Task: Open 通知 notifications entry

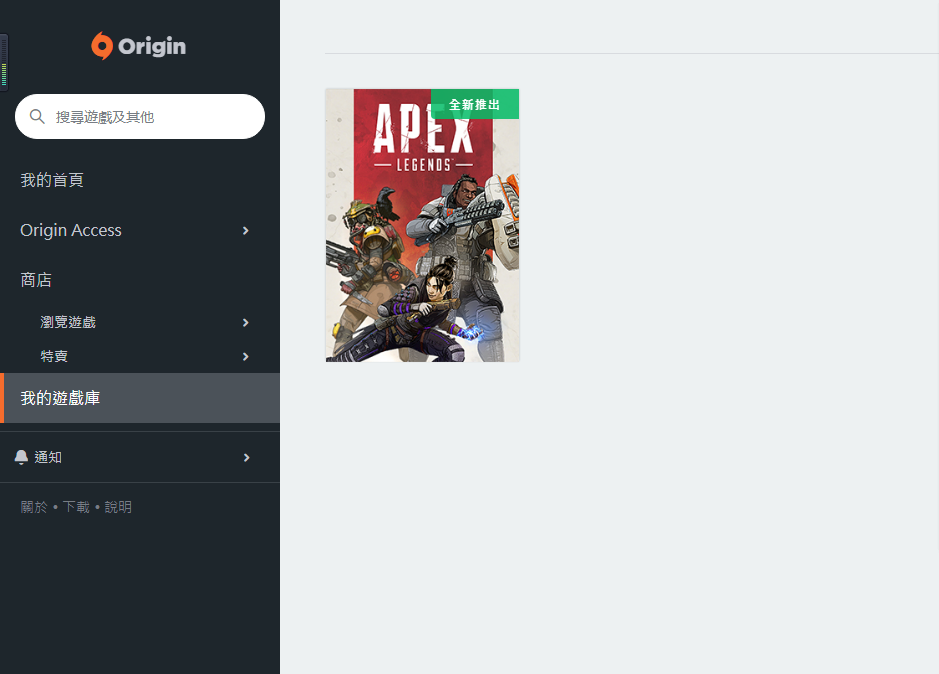Action: 48,457
